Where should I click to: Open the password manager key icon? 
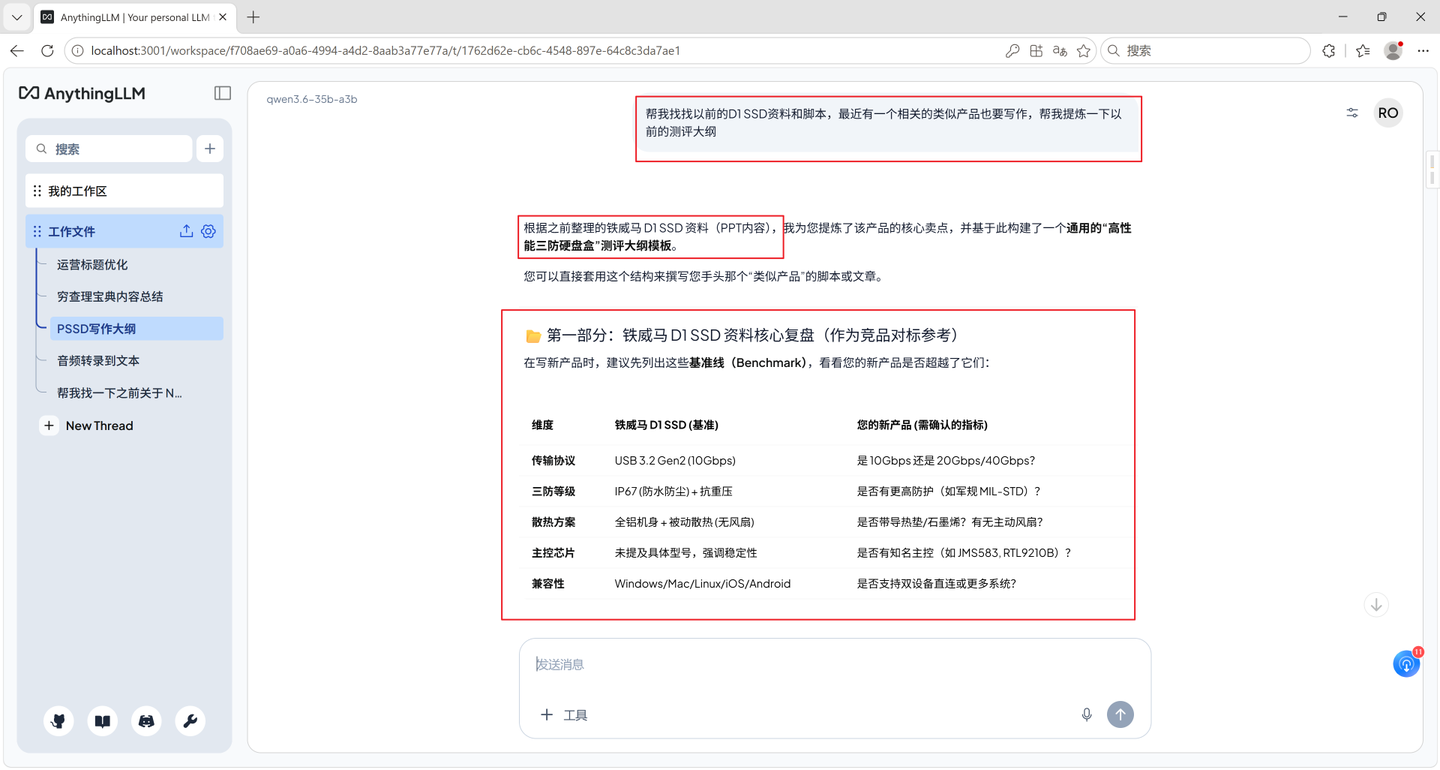[x=1012, y=51]
